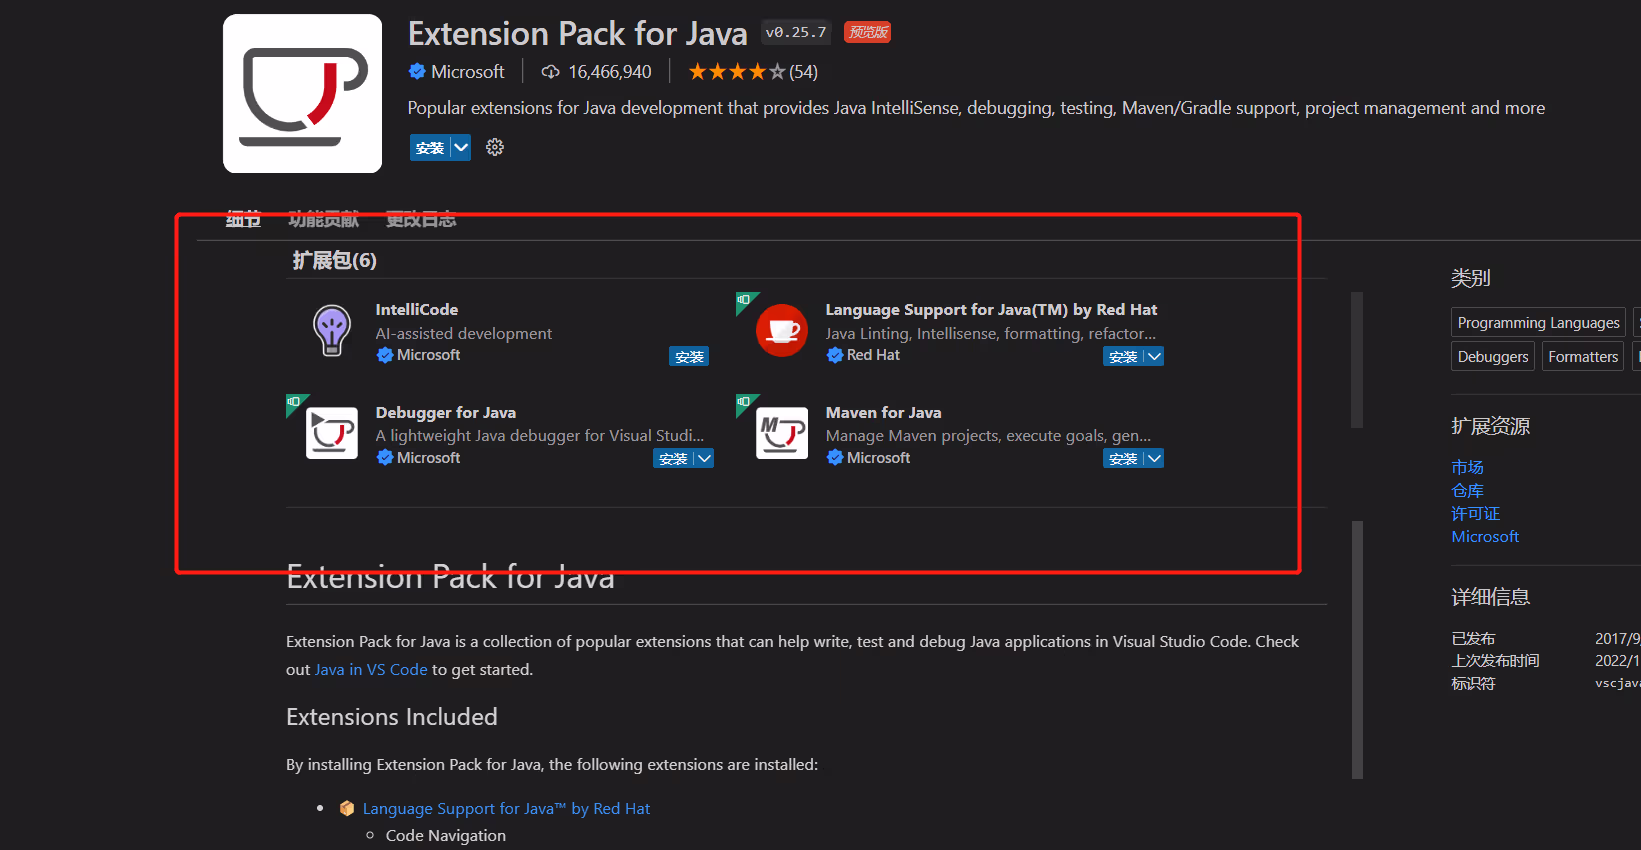
Task: Click the Language Support for Java(TM) by Red Hat title
Action: point(991,310)
